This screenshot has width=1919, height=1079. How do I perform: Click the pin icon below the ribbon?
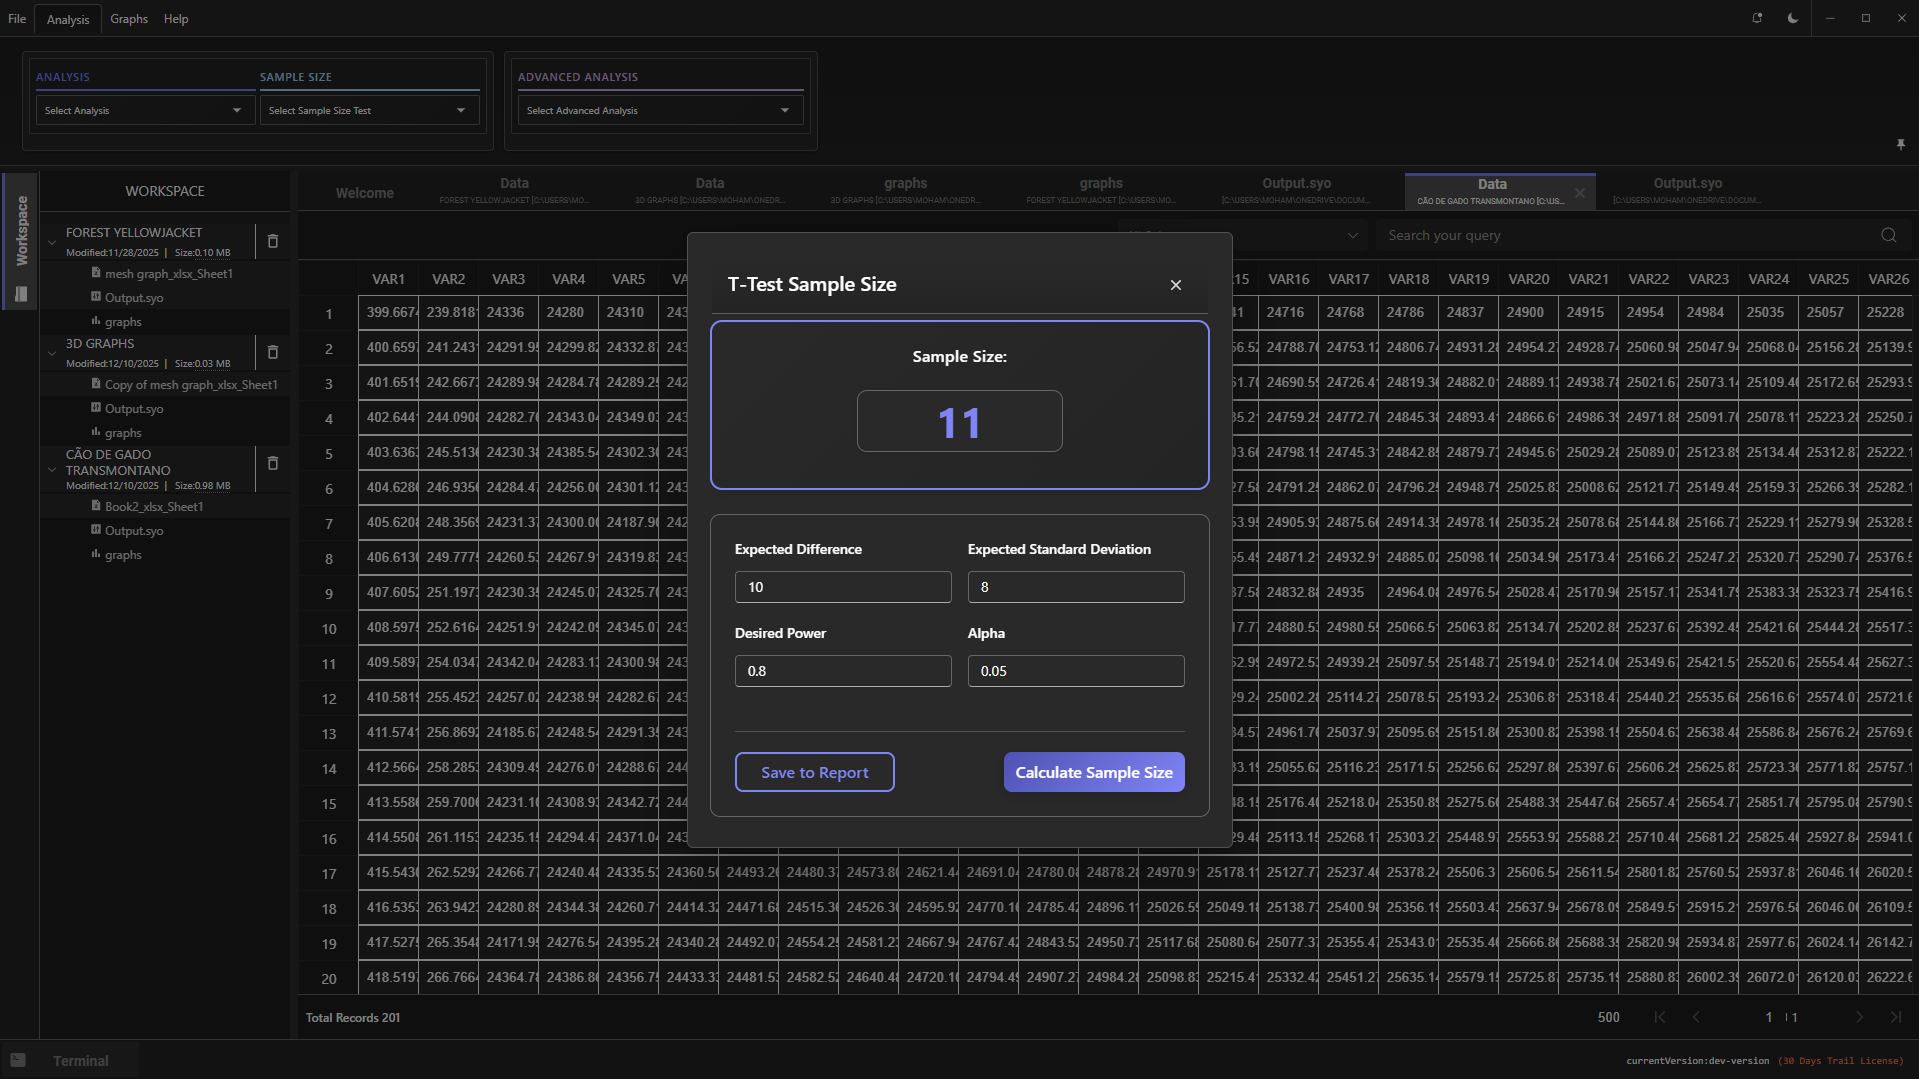pyautogui.click(x=1900, y=145)
